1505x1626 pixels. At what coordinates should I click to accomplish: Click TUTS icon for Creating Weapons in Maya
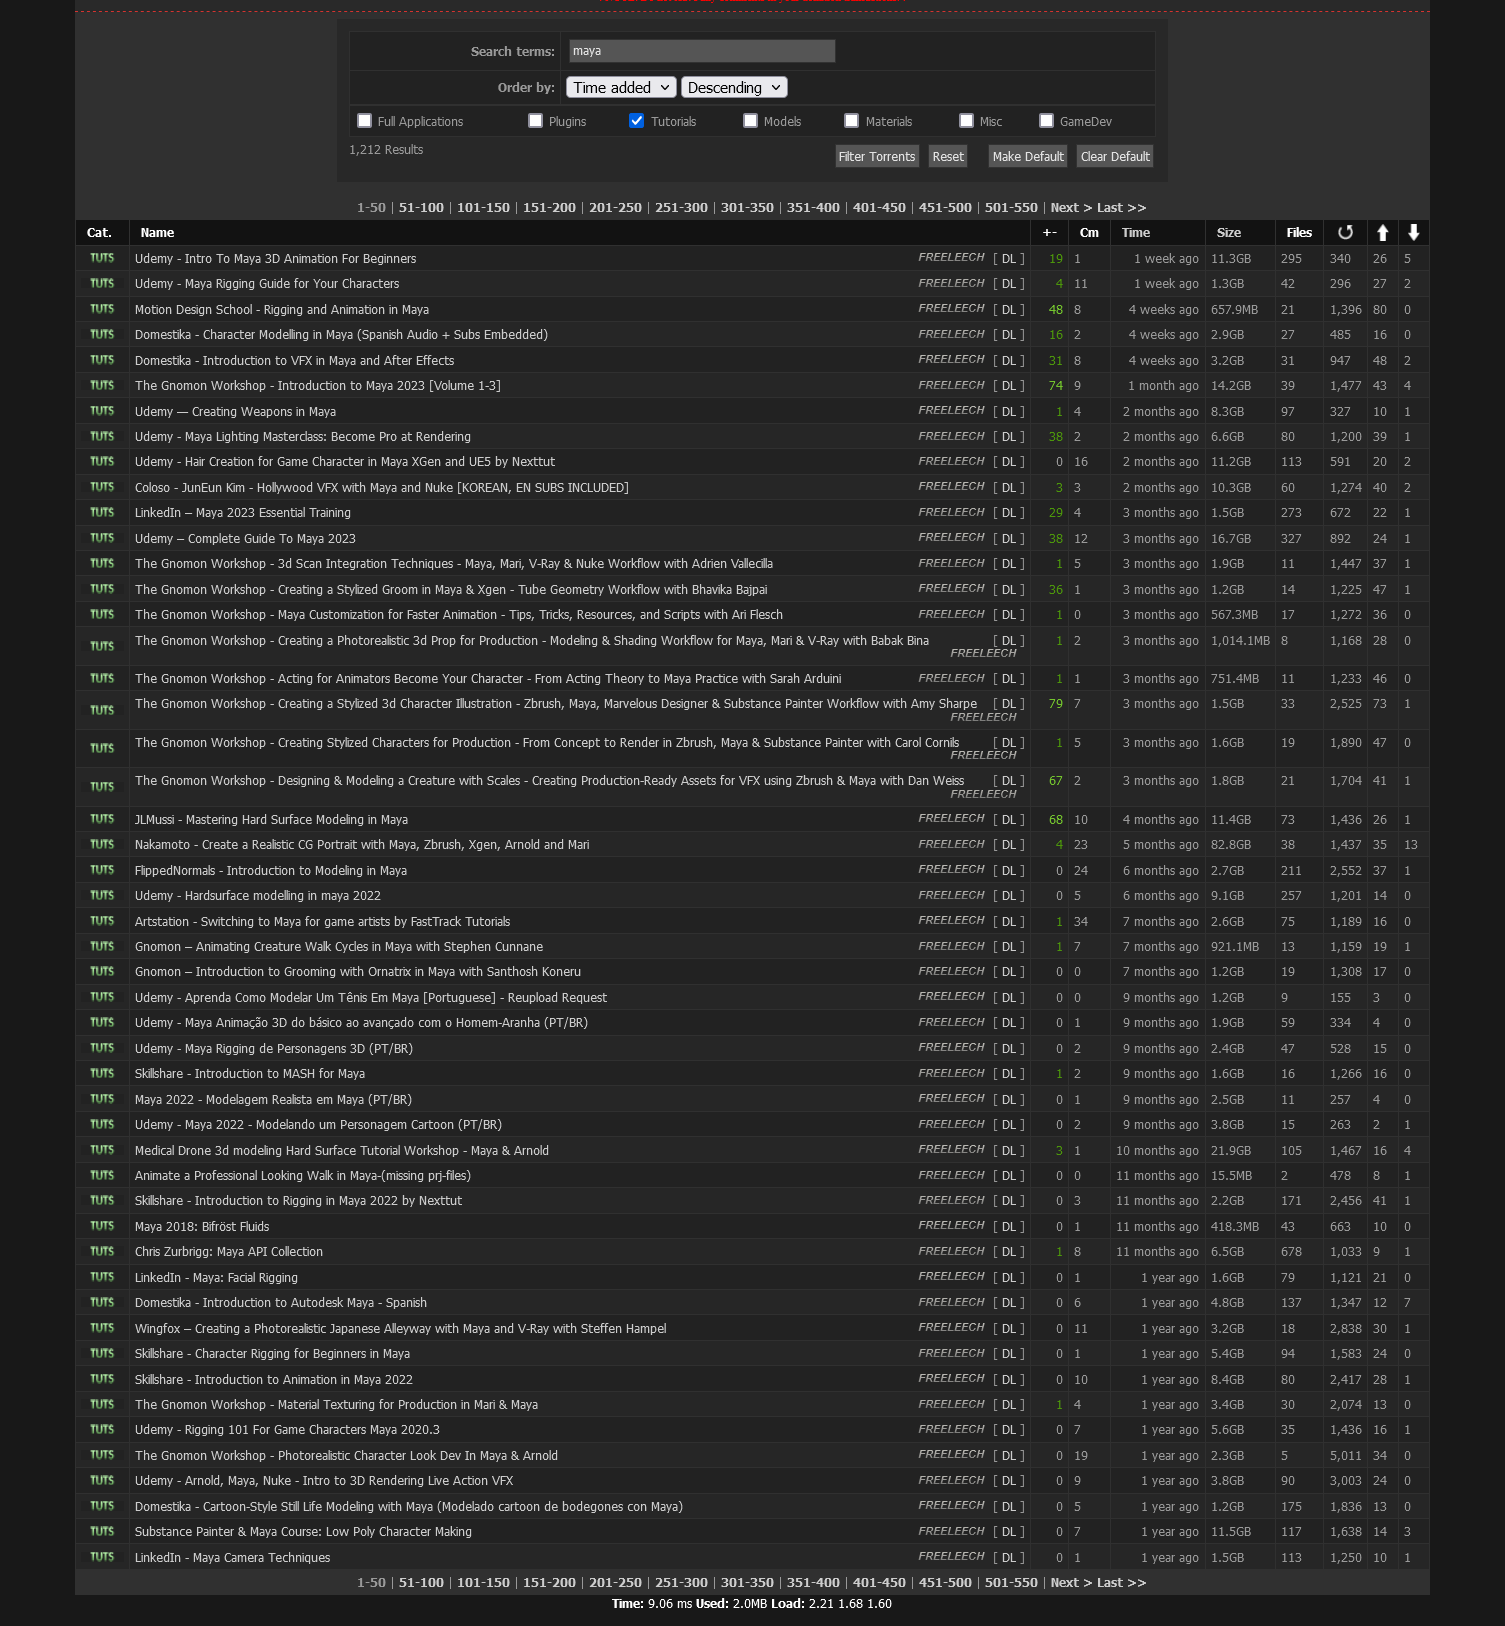click(102, 411)
